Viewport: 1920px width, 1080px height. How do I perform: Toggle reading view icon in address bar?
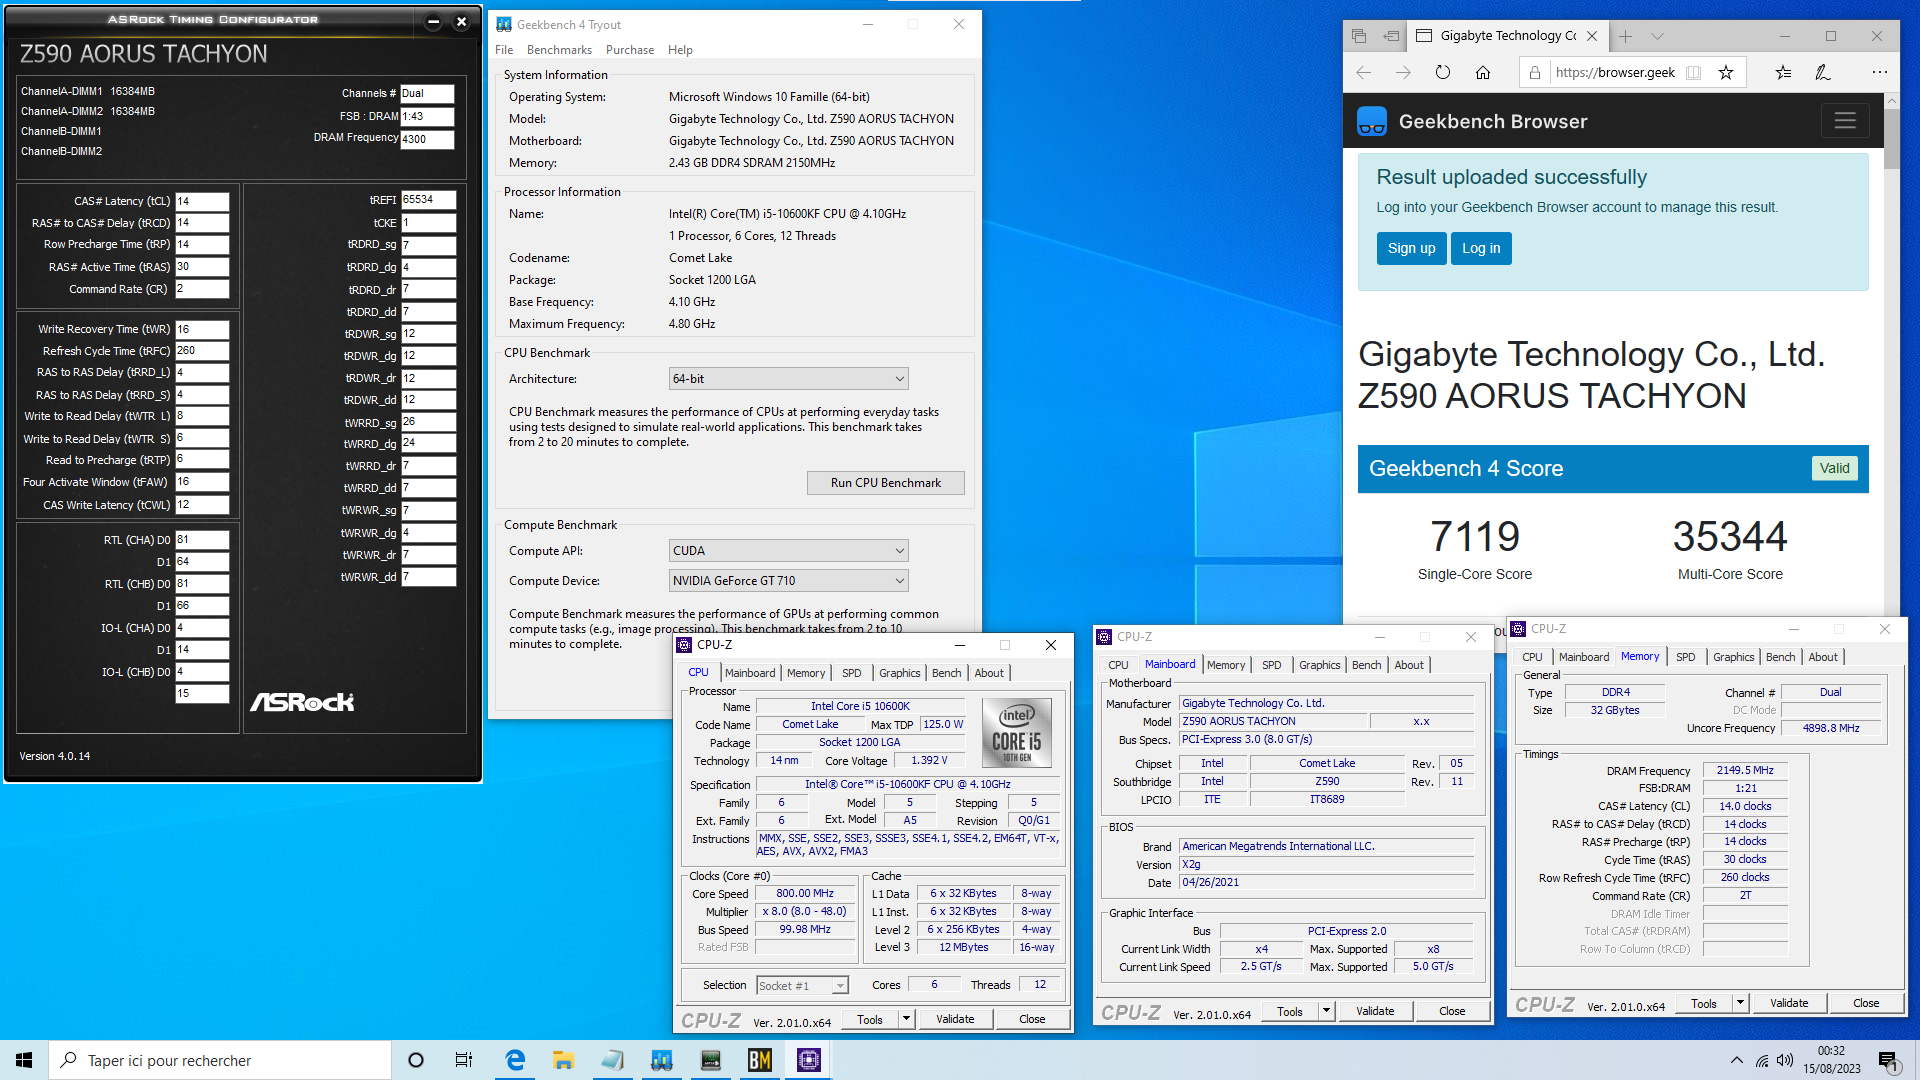[x=1693, y=72]
